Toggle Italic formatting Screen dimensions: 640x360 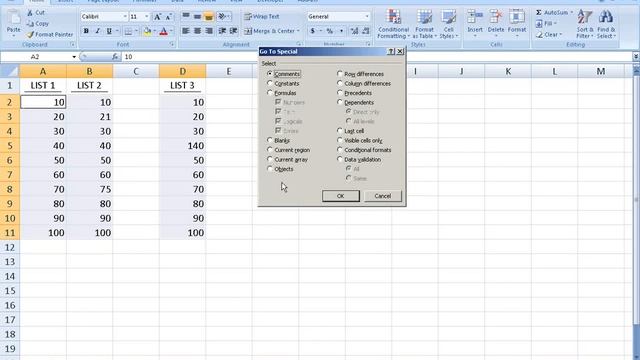pos(97,31)
